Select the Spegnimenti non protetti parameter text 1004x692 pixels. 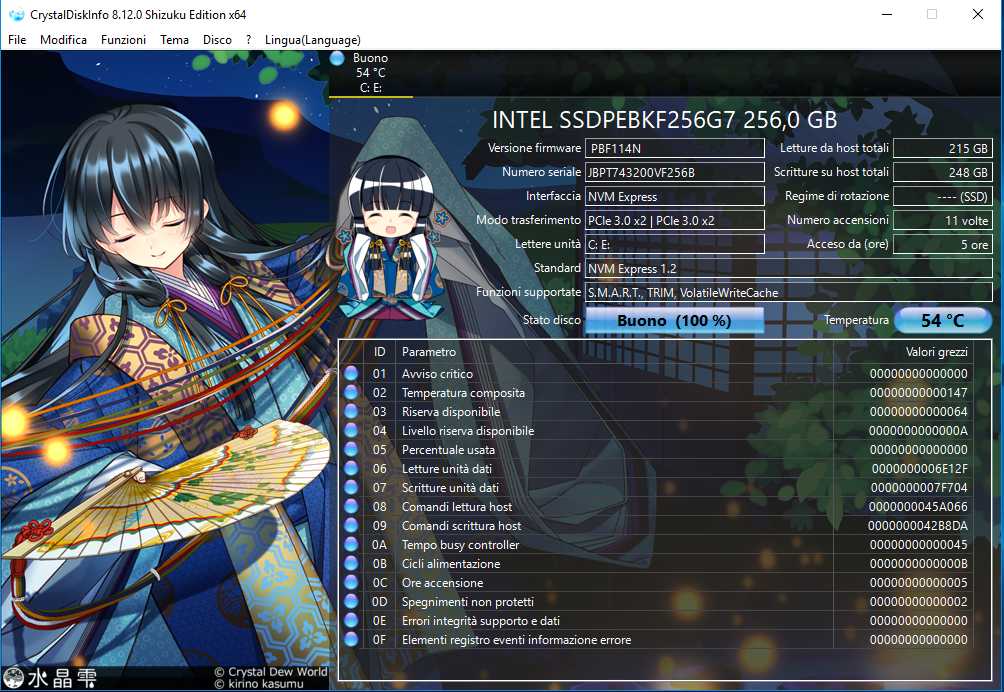coord(467,602)
